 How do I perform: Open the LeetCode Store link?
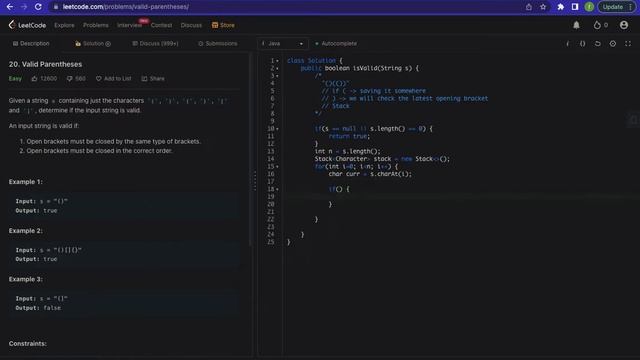(223, 25)
